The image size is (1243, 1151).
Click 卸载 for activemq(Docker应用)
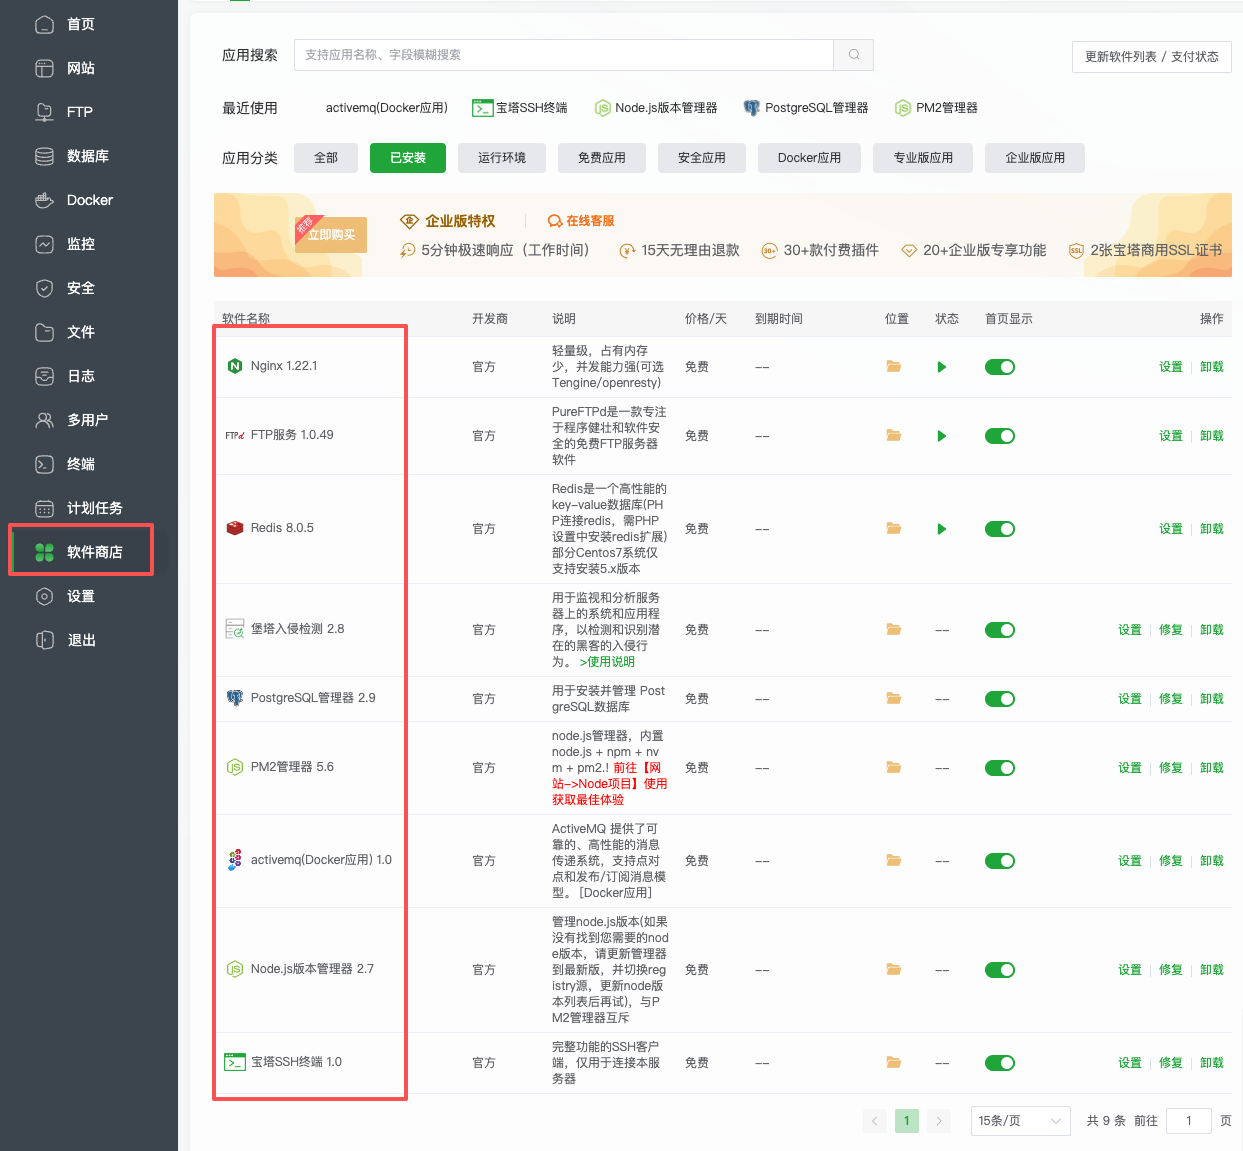point(1212,861)
